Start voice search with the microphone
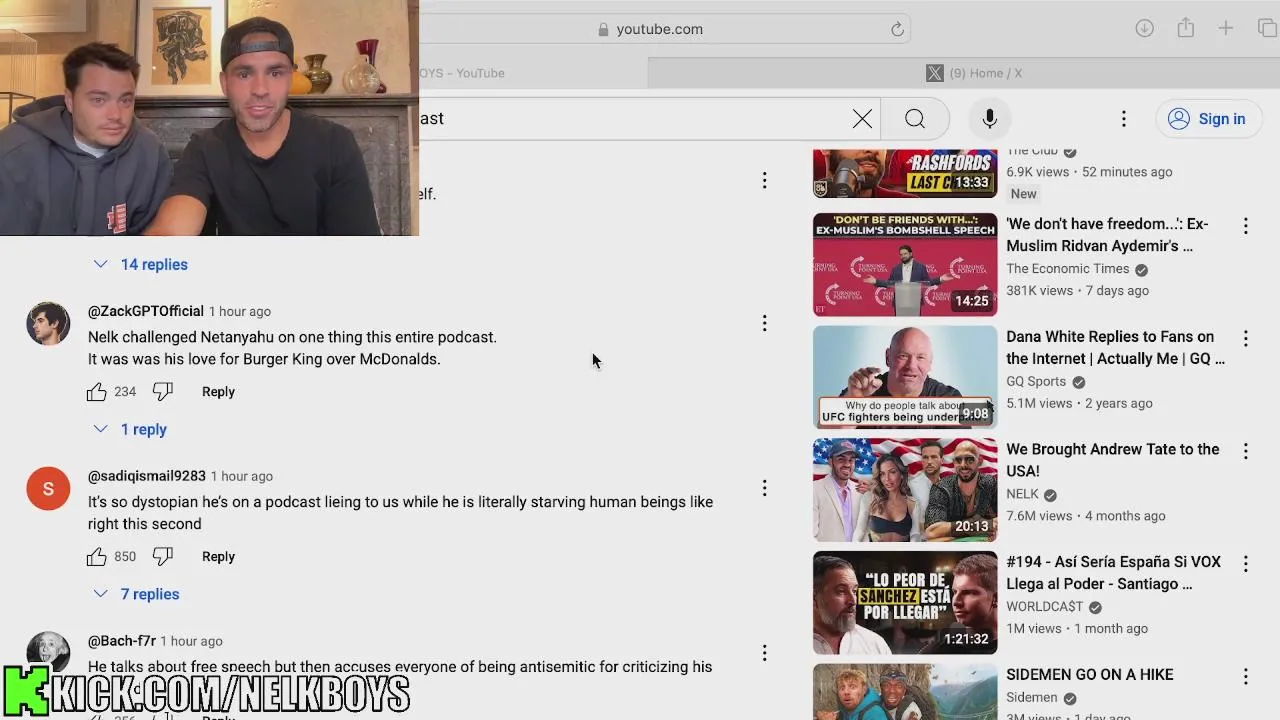Screen dimensions: 1280x720 tap(989, 119)
